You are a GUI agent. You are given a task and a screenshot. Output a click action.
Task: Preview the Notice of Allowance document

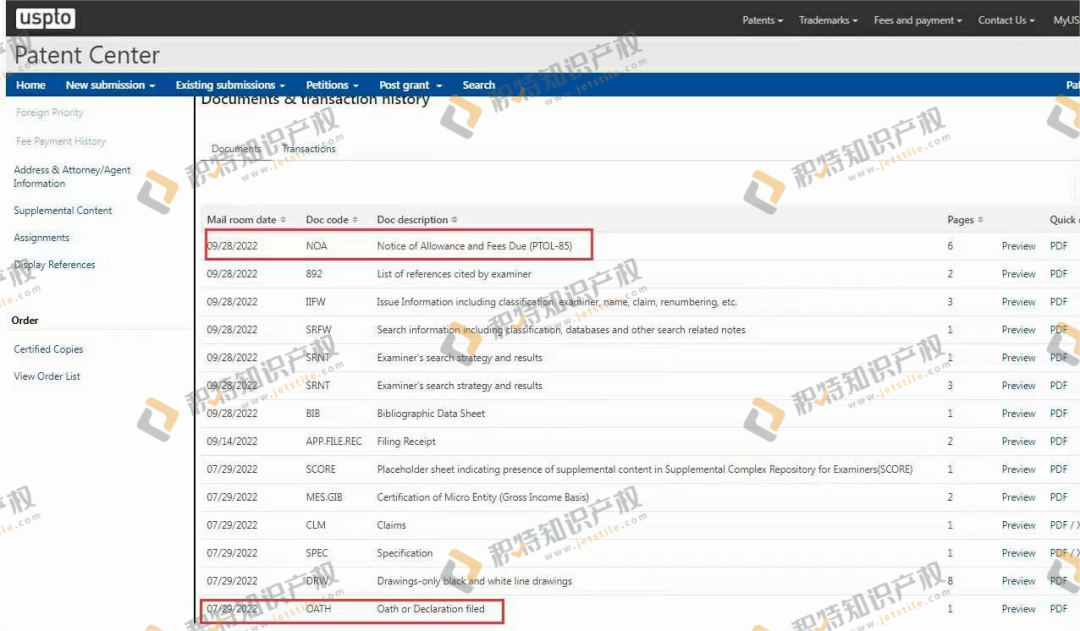(x=1018, y=246)
